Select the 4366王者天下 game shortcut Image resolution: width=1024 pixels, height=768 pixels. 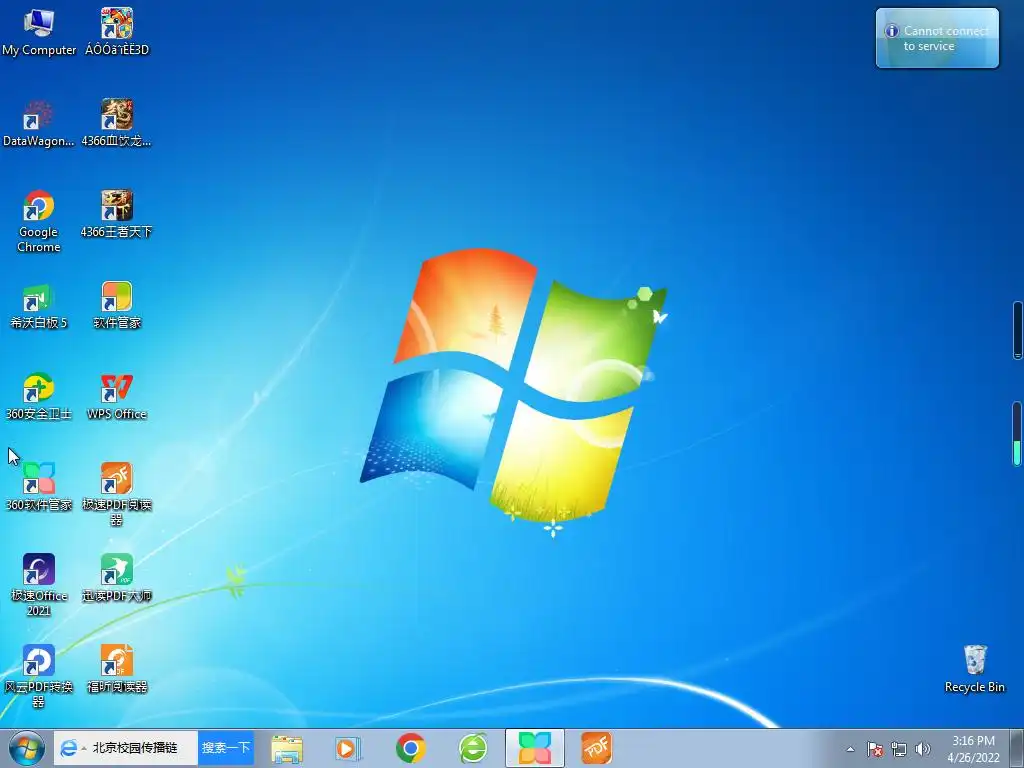117,215
